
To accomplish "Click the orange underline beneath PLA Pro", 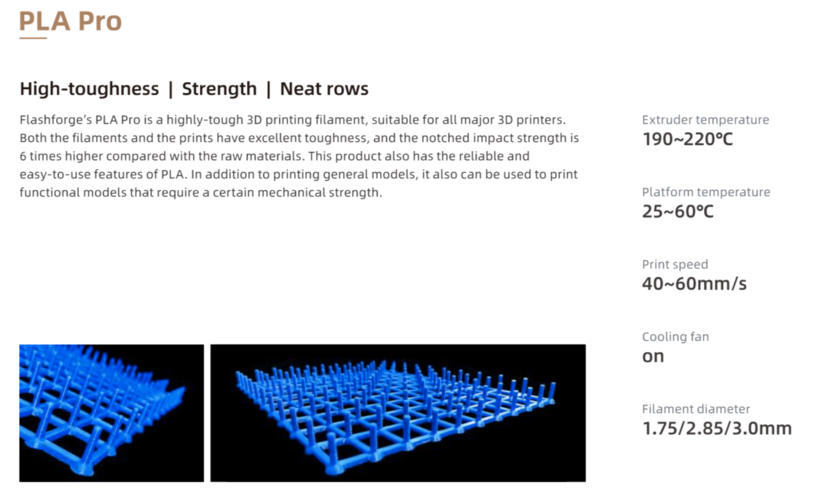I will [x=33, y=39].
